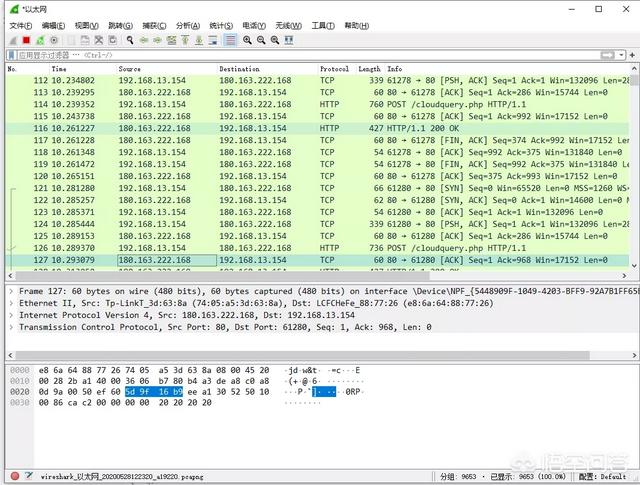Click highlighted hex bytes 5d 9f 16 b9
The image size is (640, 485).
click(x=154, y=392)
